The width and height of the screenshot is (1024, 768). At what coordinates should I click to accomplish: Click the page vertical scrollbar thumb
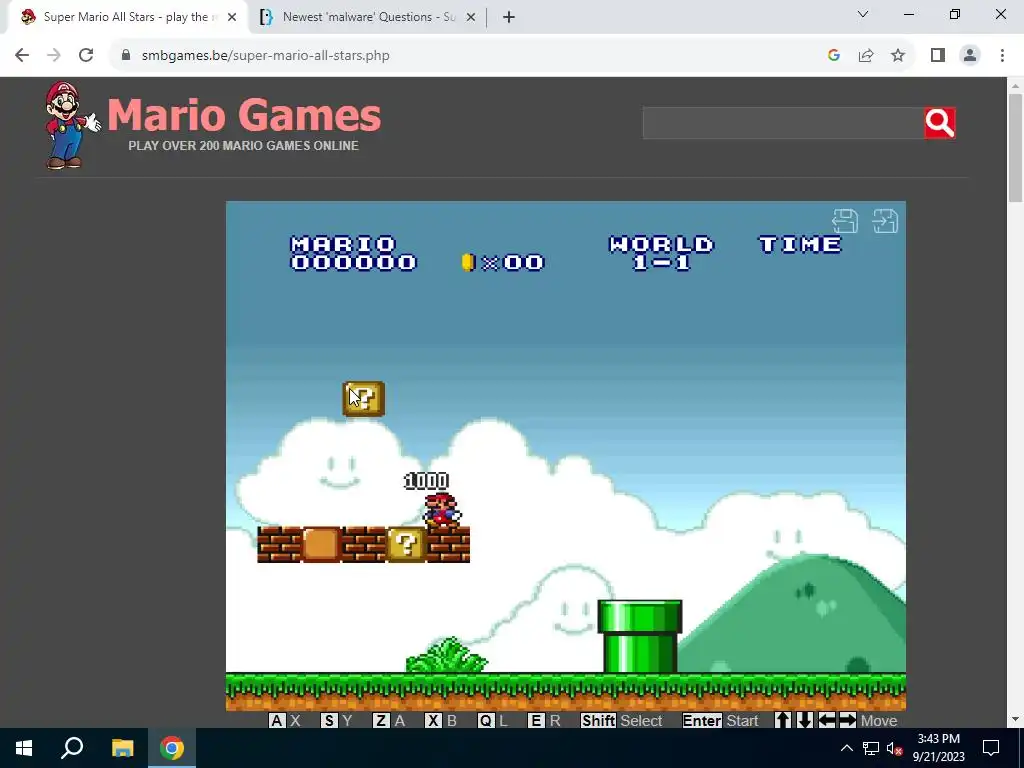point(1015,148)
